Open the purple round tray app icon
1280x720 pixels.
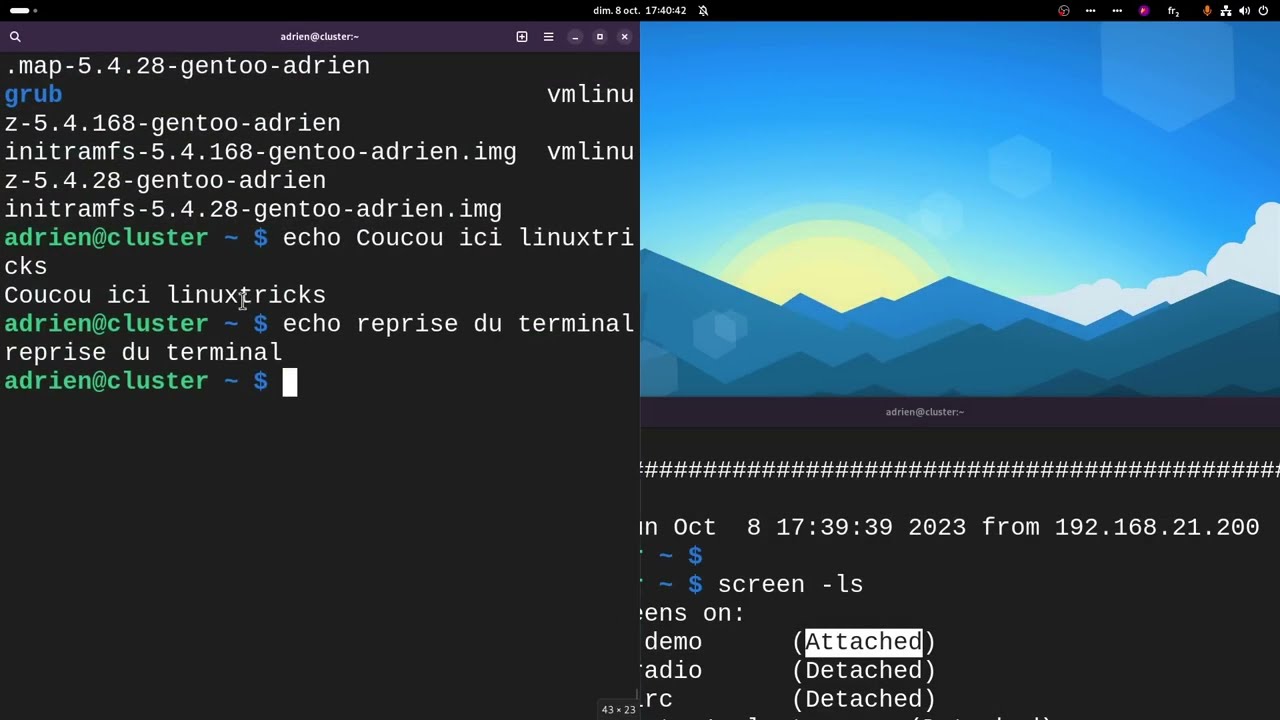pyautogui.click(x=1144, y=10)
